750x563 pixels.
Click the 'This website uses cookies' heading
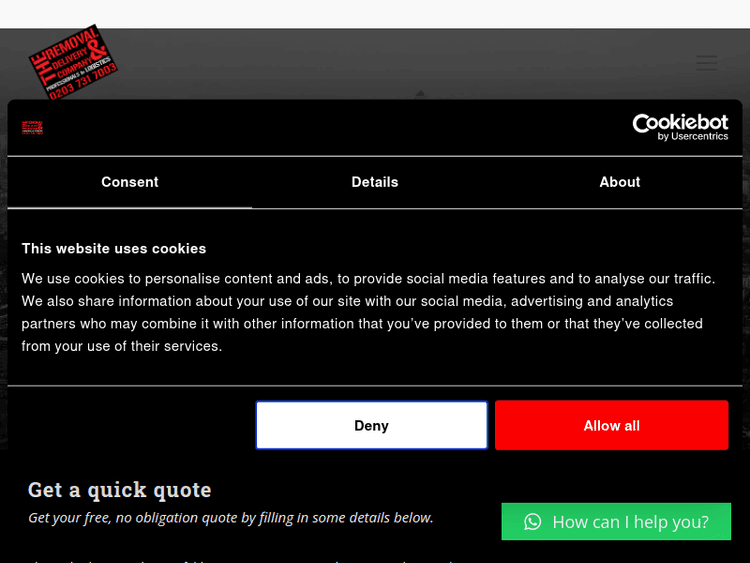click(x=114, y=248)
